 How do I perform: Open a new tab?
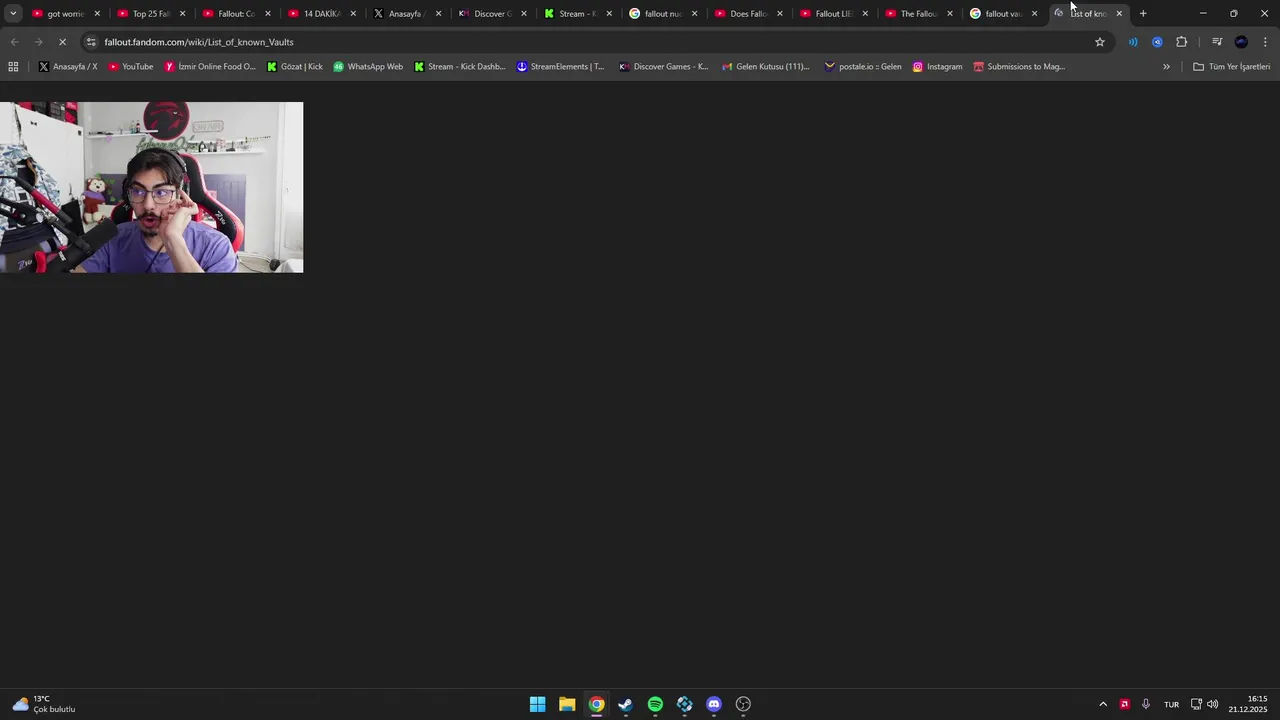[x=1143, y=13]
